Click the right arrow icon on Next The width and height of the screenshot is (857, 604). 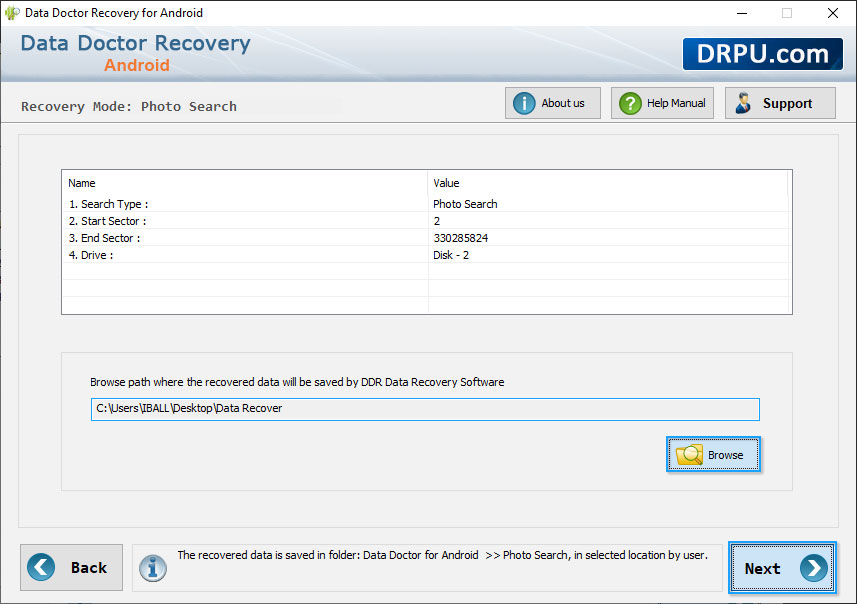coord(813,568)
